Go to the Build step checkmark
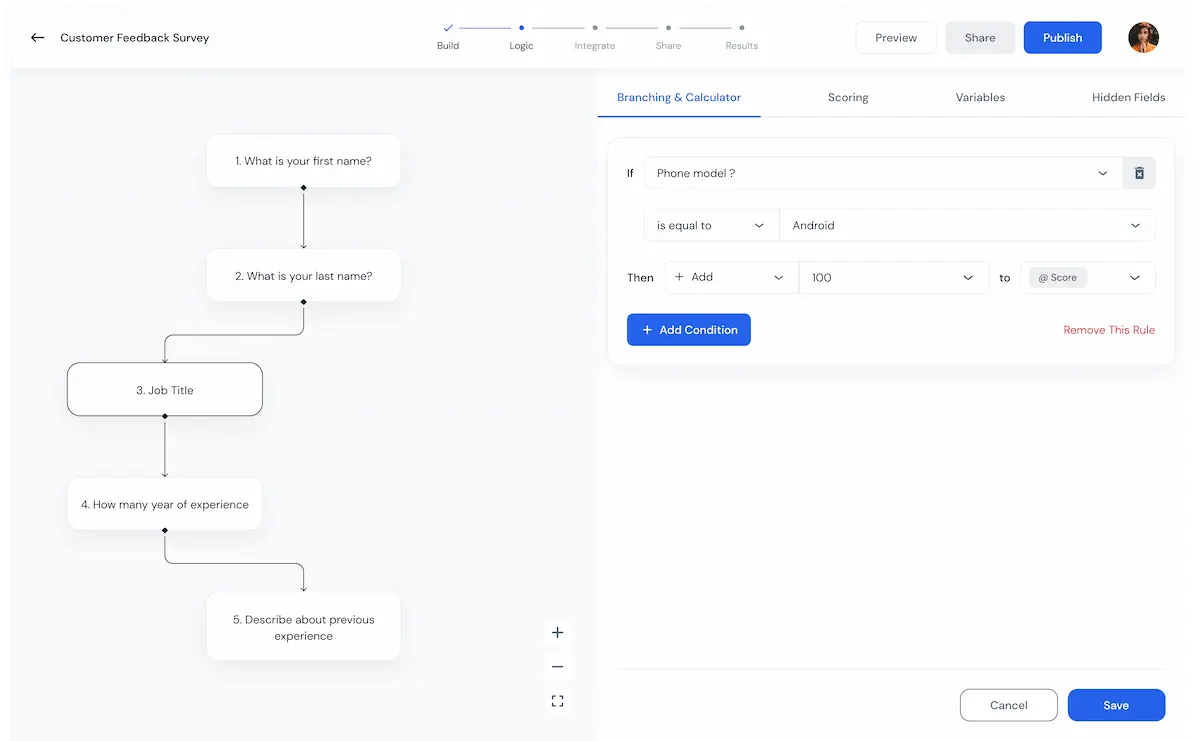This screenshot has height=741, width=1200. click(x=448, y=29)
